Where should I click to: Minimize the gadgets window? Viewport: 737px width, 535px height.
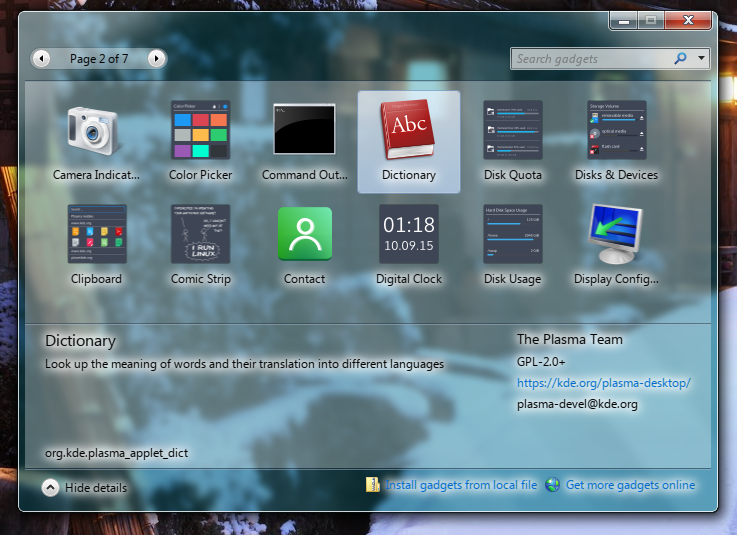624,21
